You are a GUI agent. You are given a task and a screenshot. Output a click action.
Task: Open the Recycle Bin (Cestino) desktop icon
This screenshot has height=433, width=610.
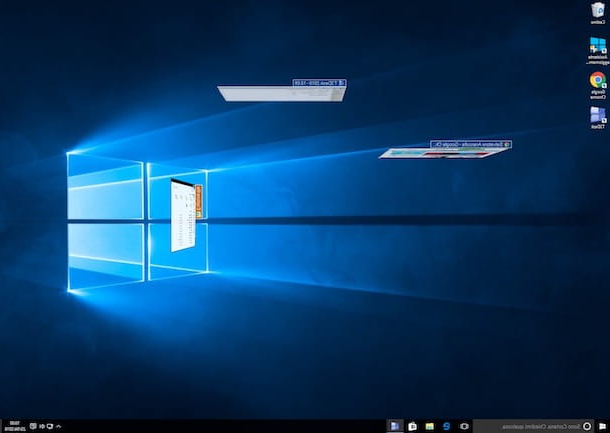(x=598, y=13)
